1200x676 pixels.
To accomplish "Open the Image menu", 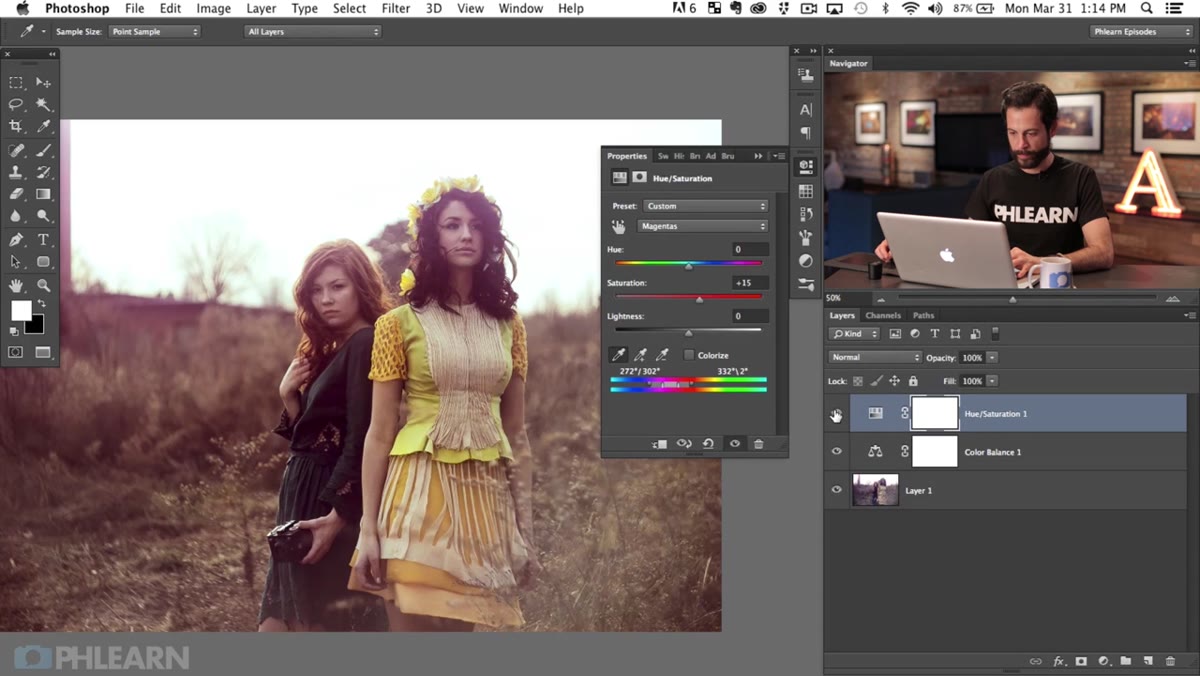I will pos(213,8).
